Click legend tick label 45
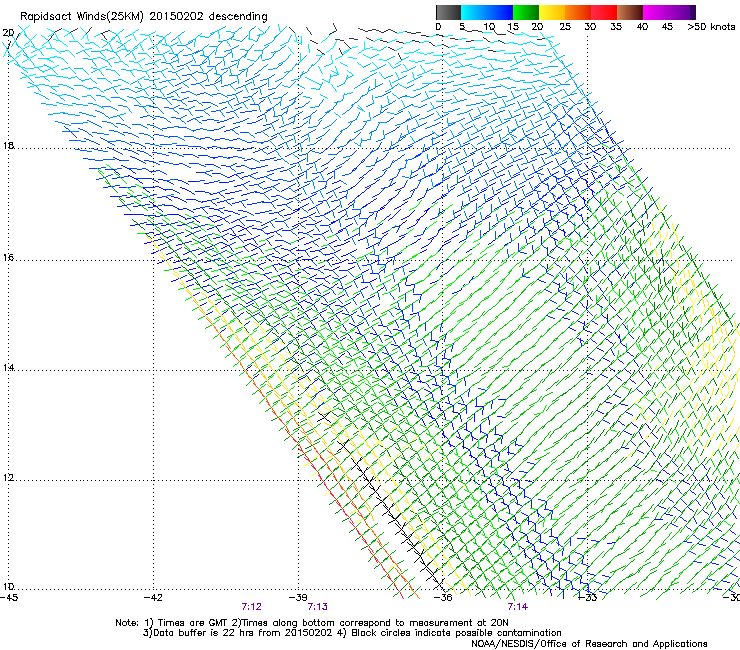740x650 pixels. [667, 27]
